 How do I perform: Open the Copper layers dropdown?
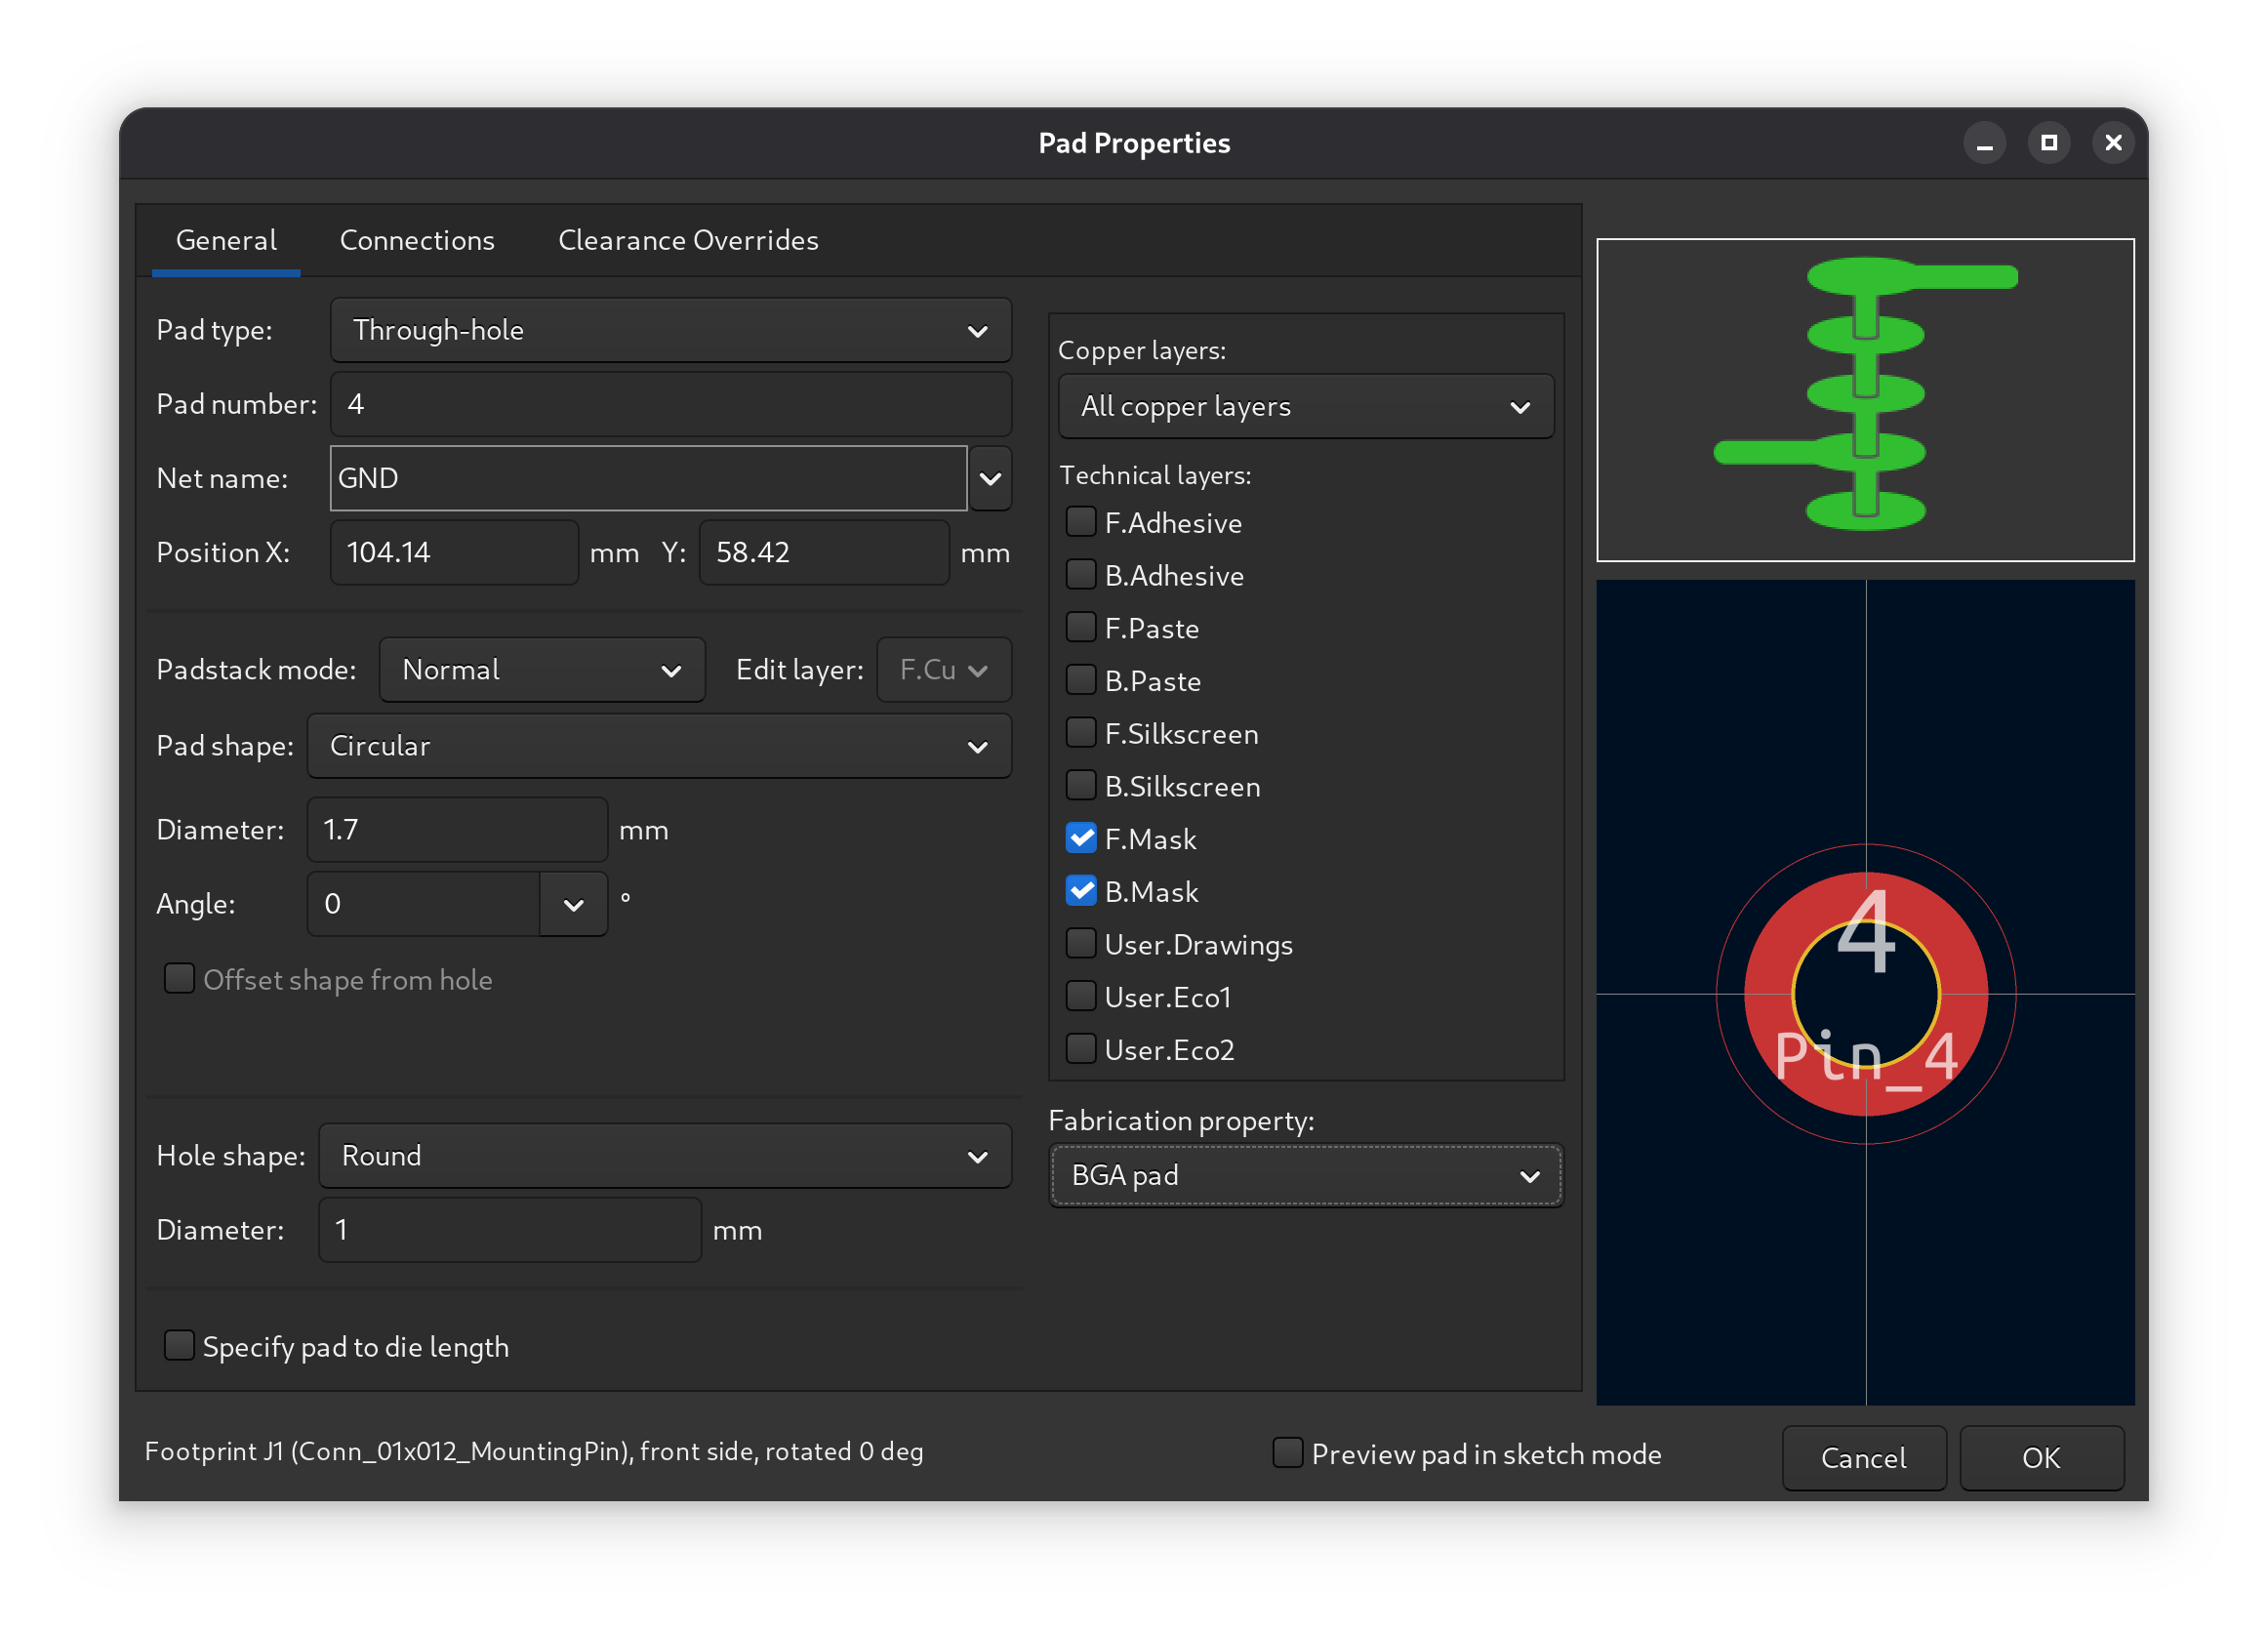(1305, 407)
